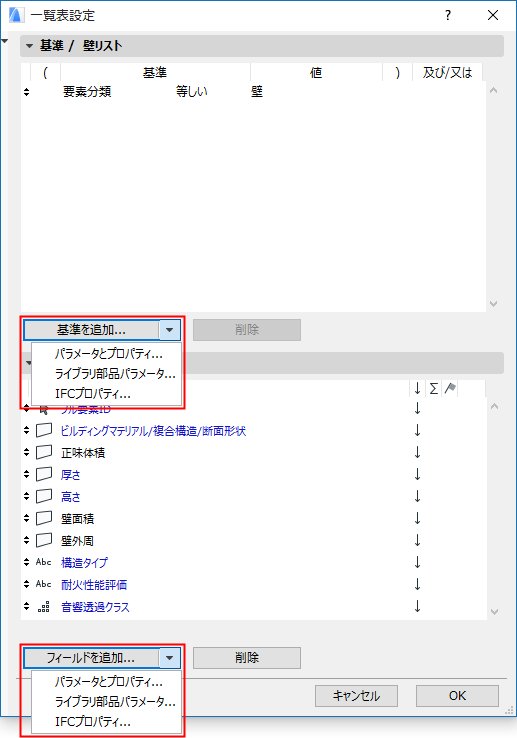Select the 壁外周 field
517x738 pixels.
click(x=78, y=541)
